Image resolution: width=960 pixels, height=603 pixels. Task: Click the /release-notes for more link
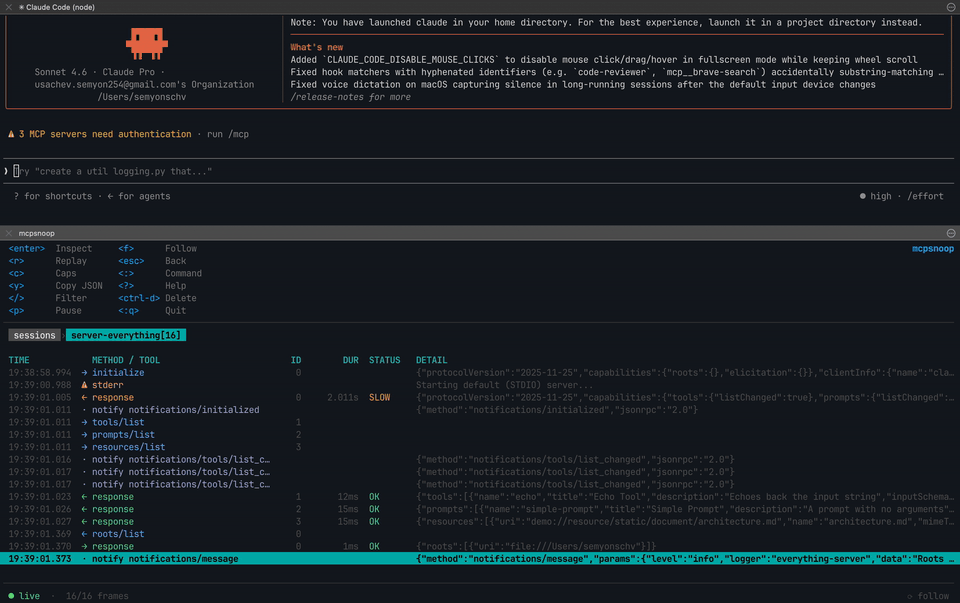[x=350, y=97]
